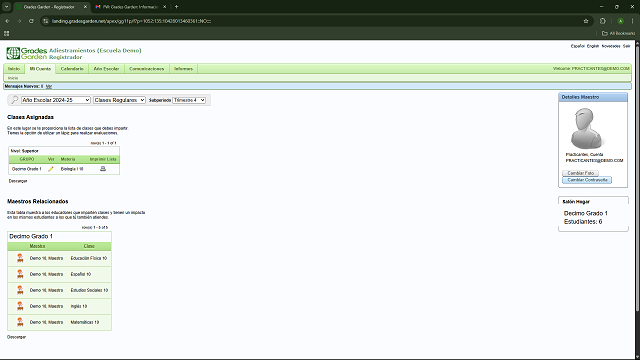The image size is (640, 360).
Task: Close the Grades Garden - Registrador tab
Action: click(85, 7)
